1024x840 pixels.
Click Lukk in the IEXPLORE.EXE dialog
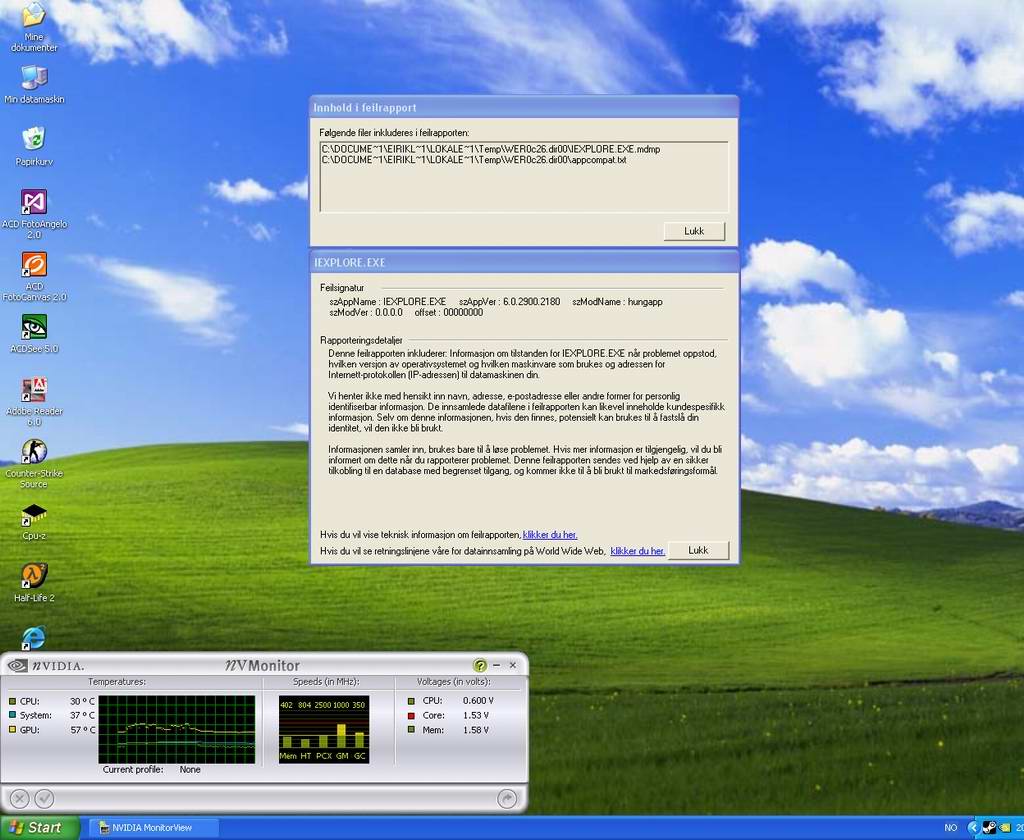pos(698,550)
